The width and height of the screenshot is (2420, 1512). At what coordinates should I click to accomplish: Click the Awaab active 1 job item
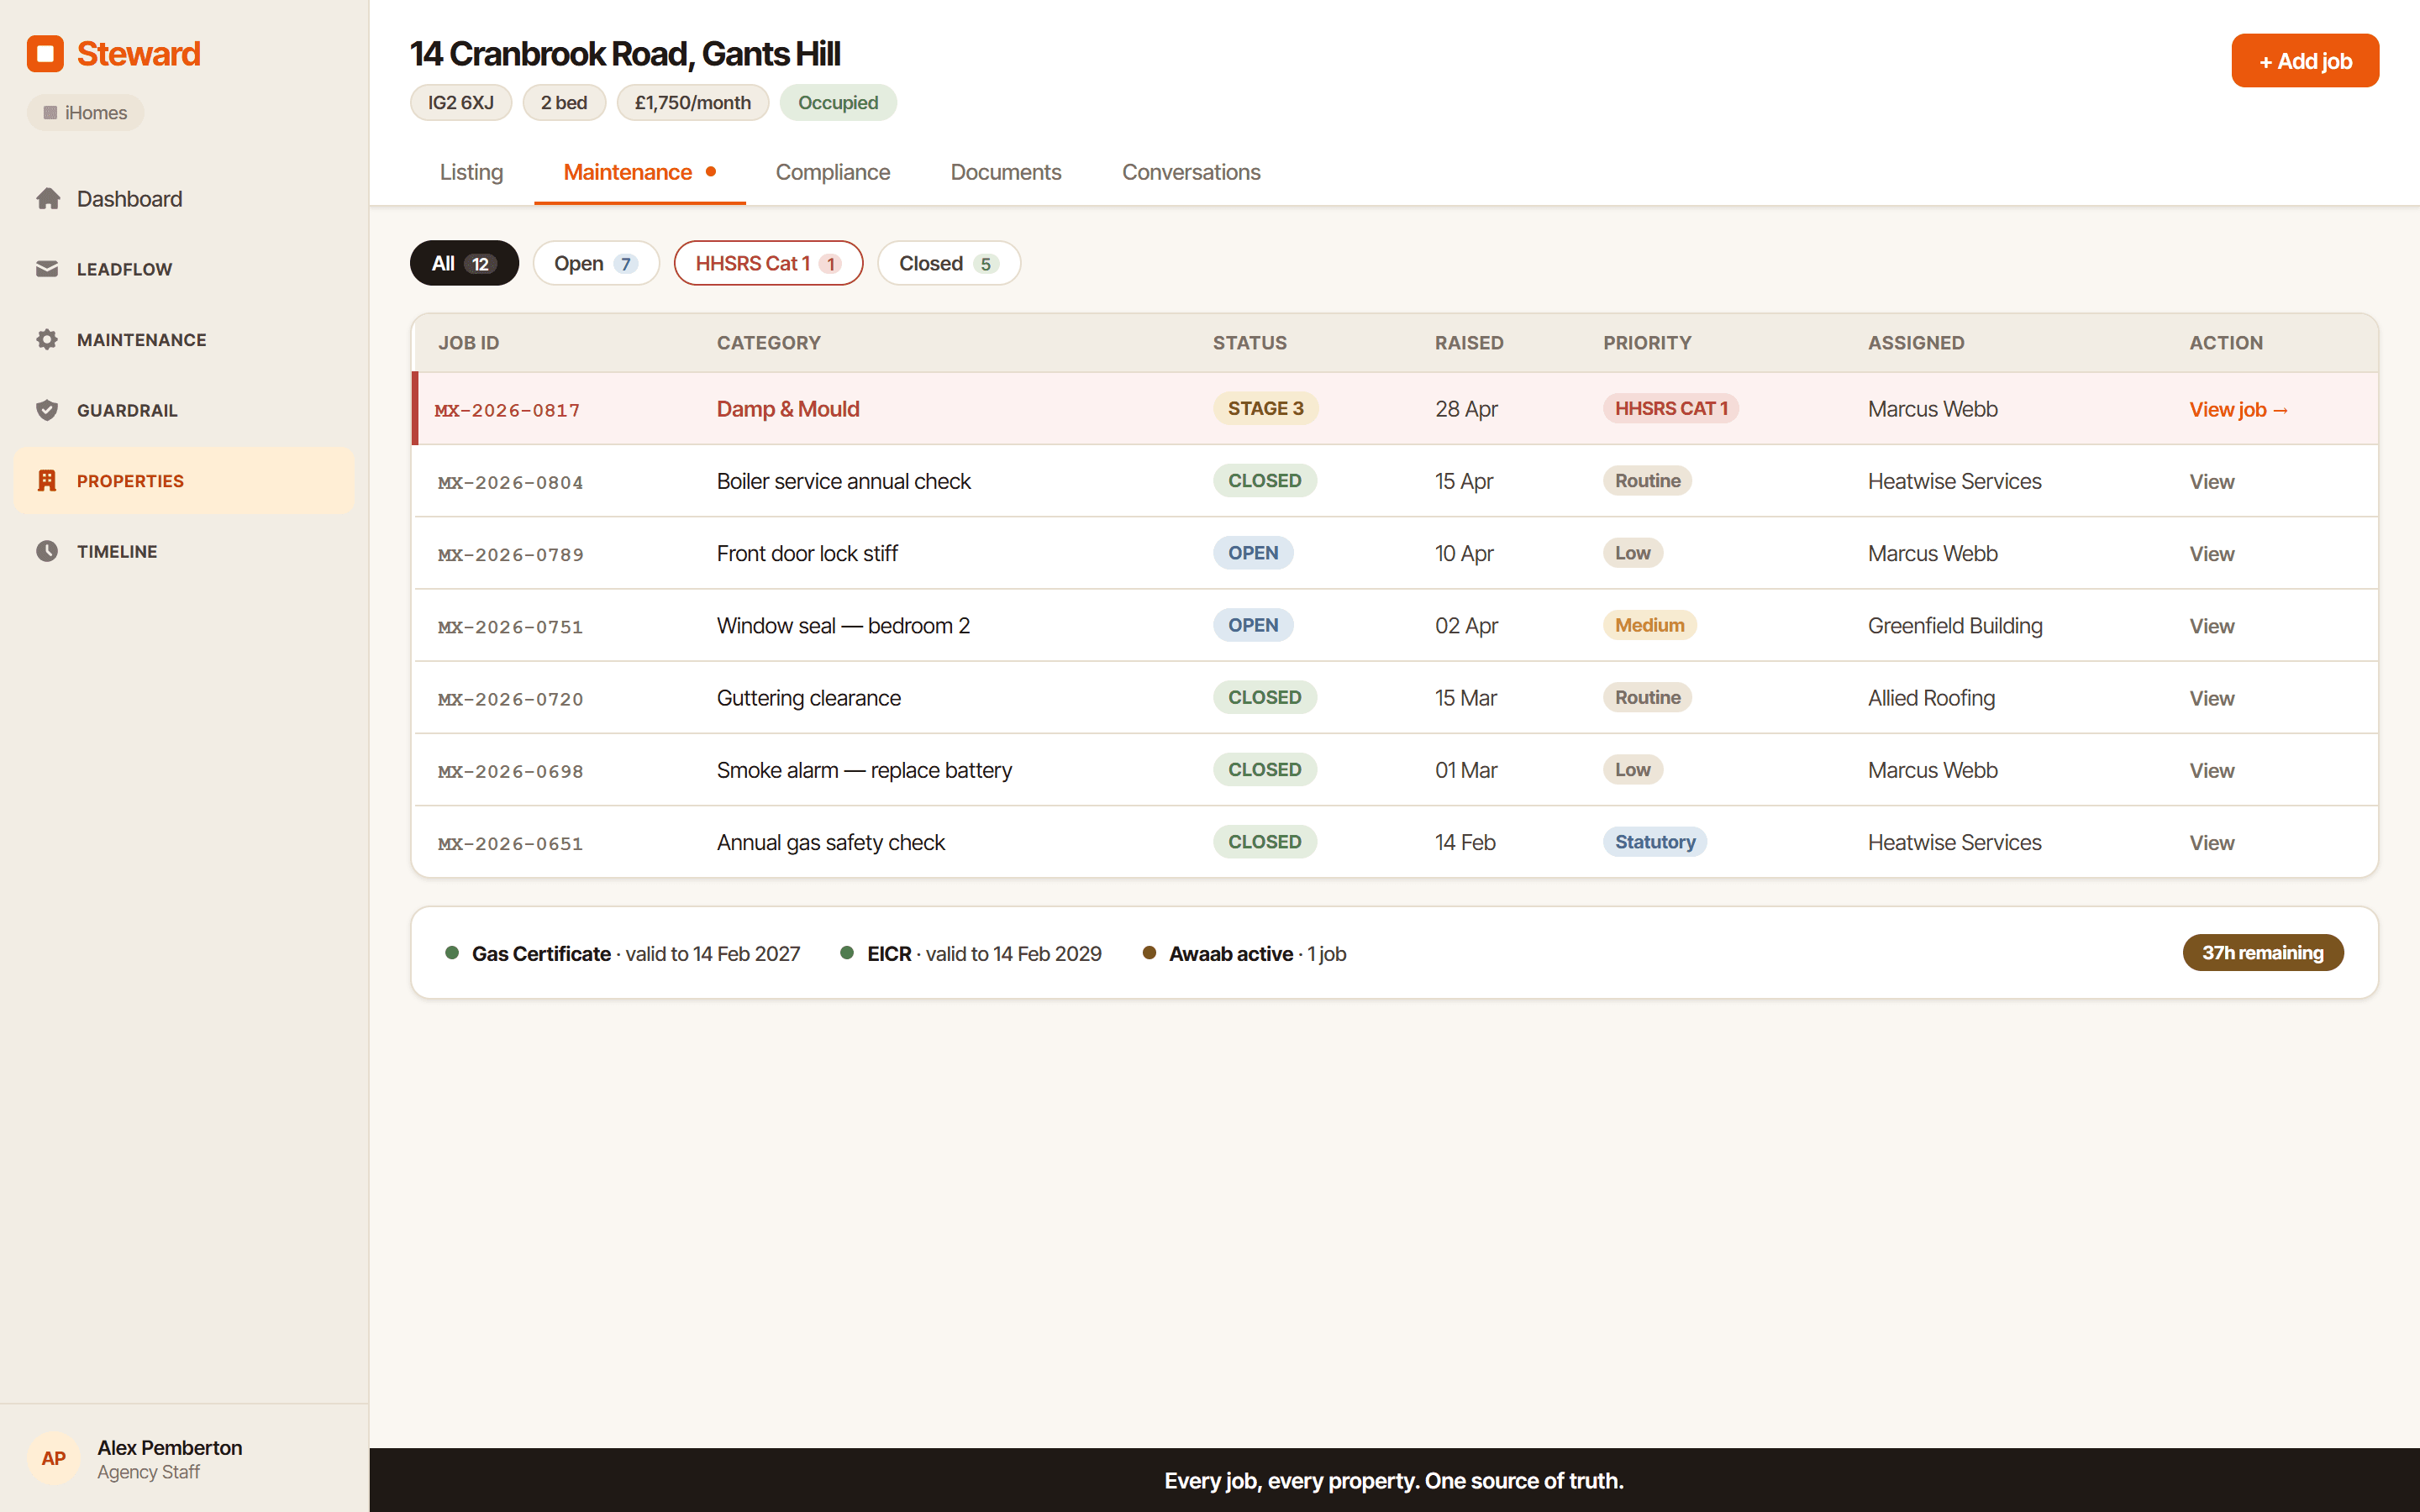[x=1244, y=954]
